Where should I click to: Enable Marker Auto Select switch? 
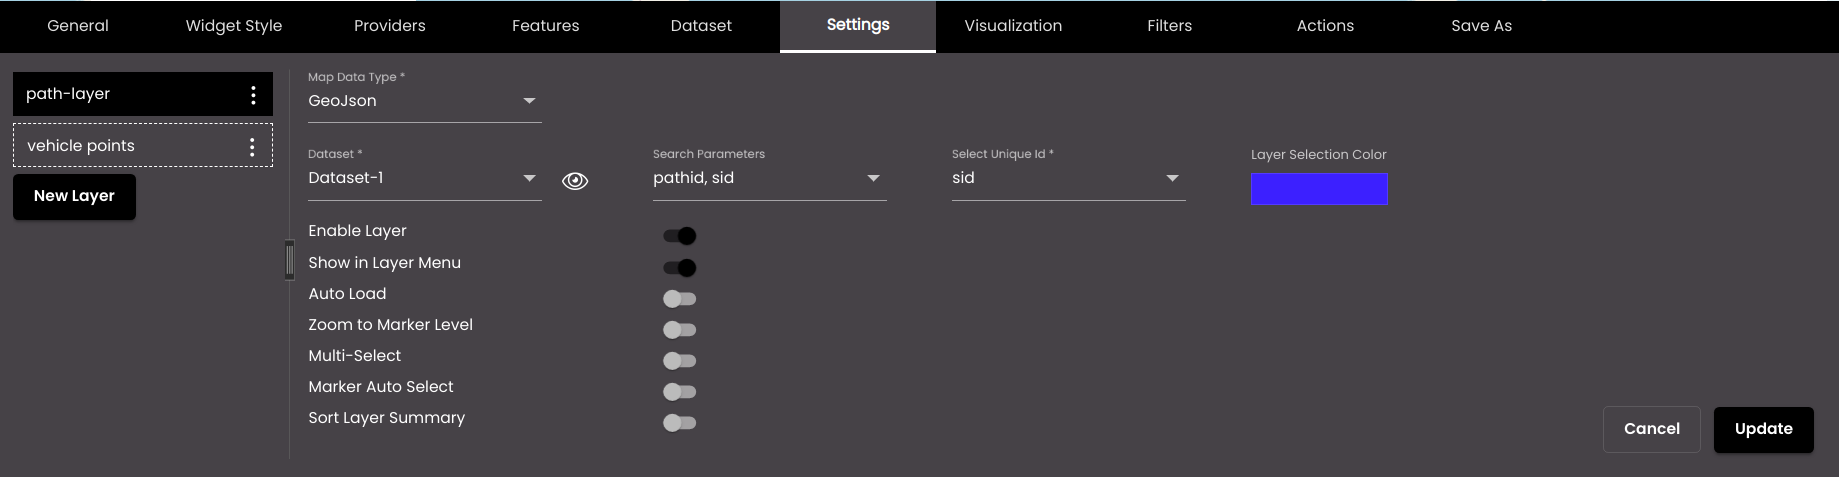click(680, 392)
